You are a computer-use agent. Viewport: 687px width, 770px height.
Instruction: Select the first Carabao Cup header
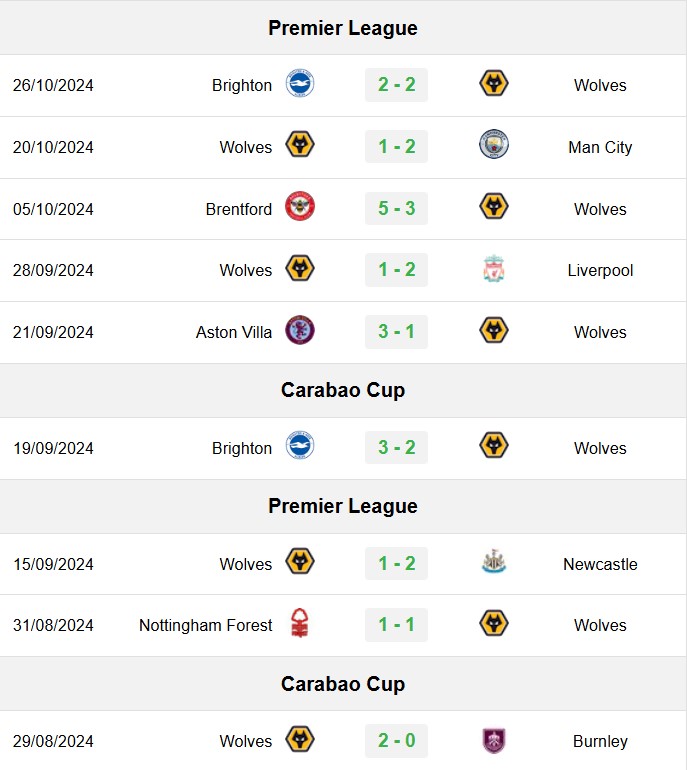(343, 390)
